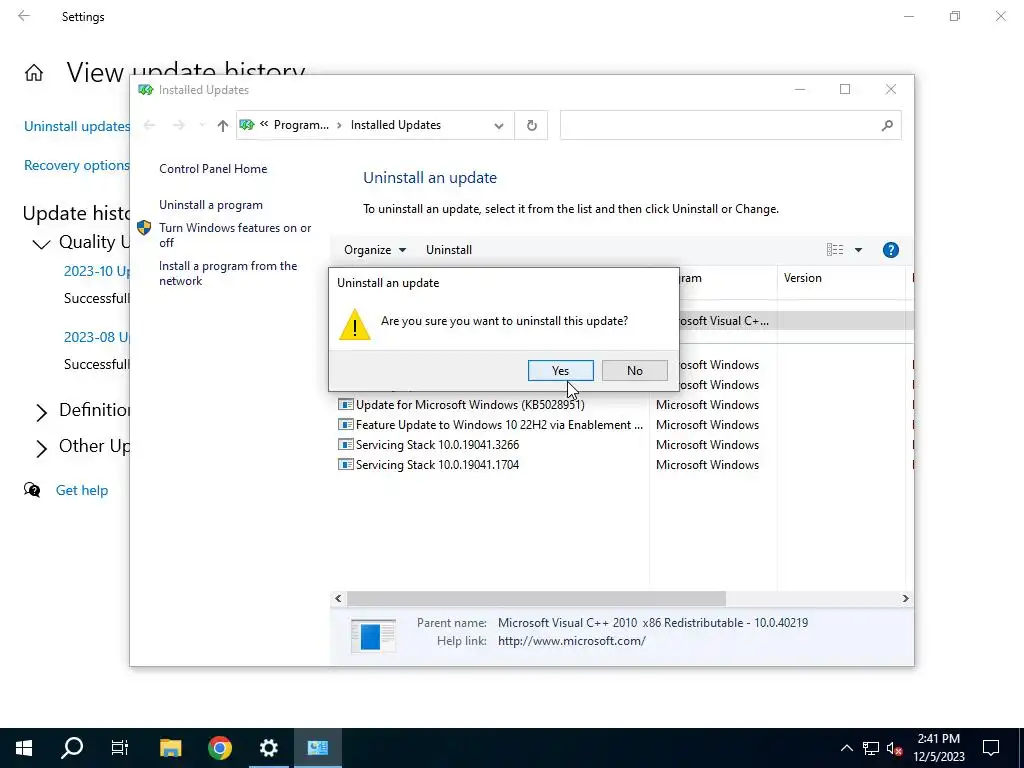Image resolution: width=1024 pixels, height=768 pixels.
Task: Show hidden tray icons chevron
Action: tap(846, 748)
